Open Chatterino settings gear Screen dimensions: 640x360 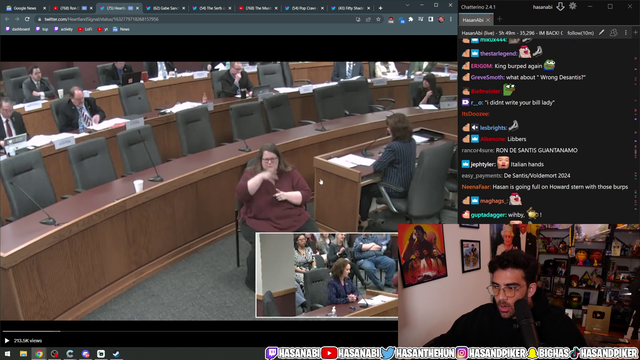tap(573, 6)
